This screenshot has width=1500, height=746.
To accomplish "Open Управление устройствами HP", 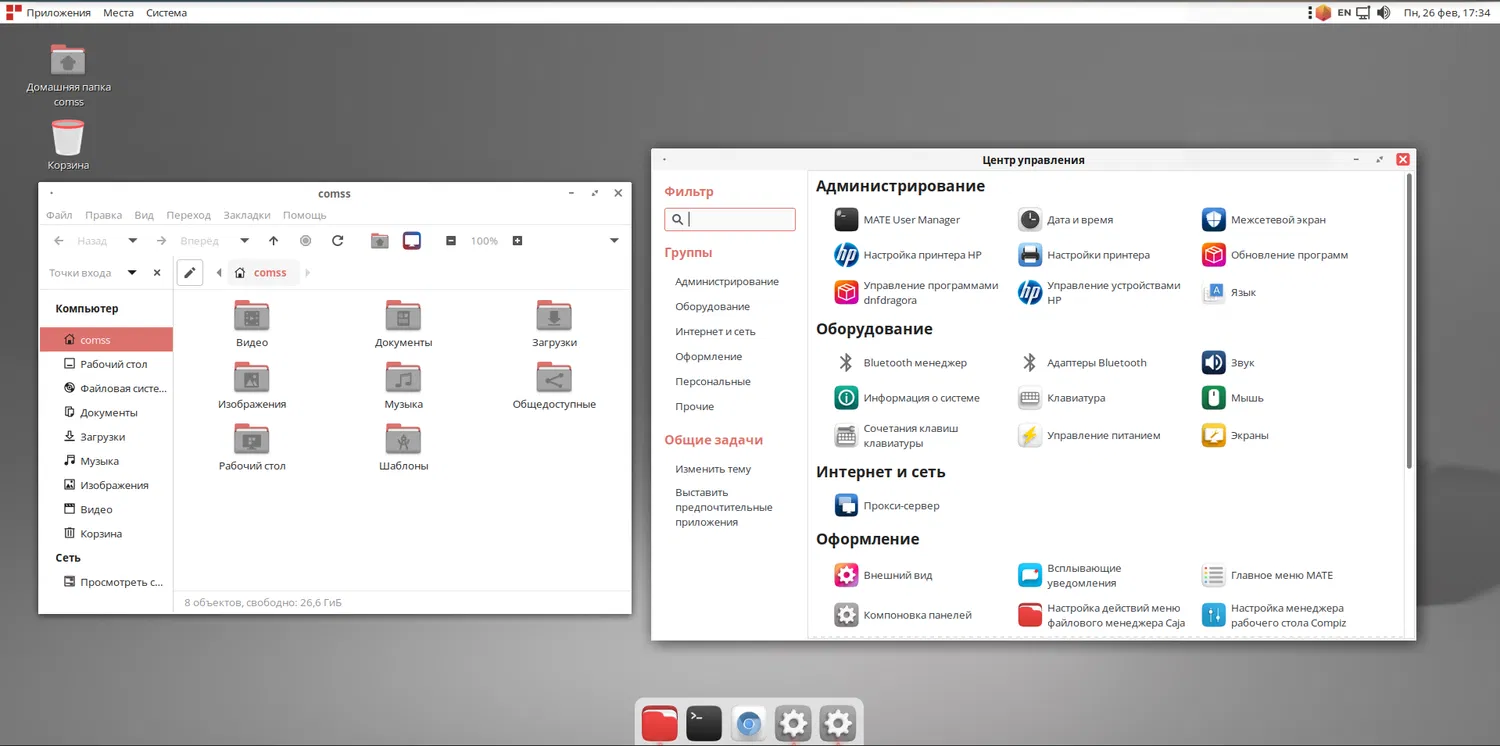I will (x=1100, y=292).
